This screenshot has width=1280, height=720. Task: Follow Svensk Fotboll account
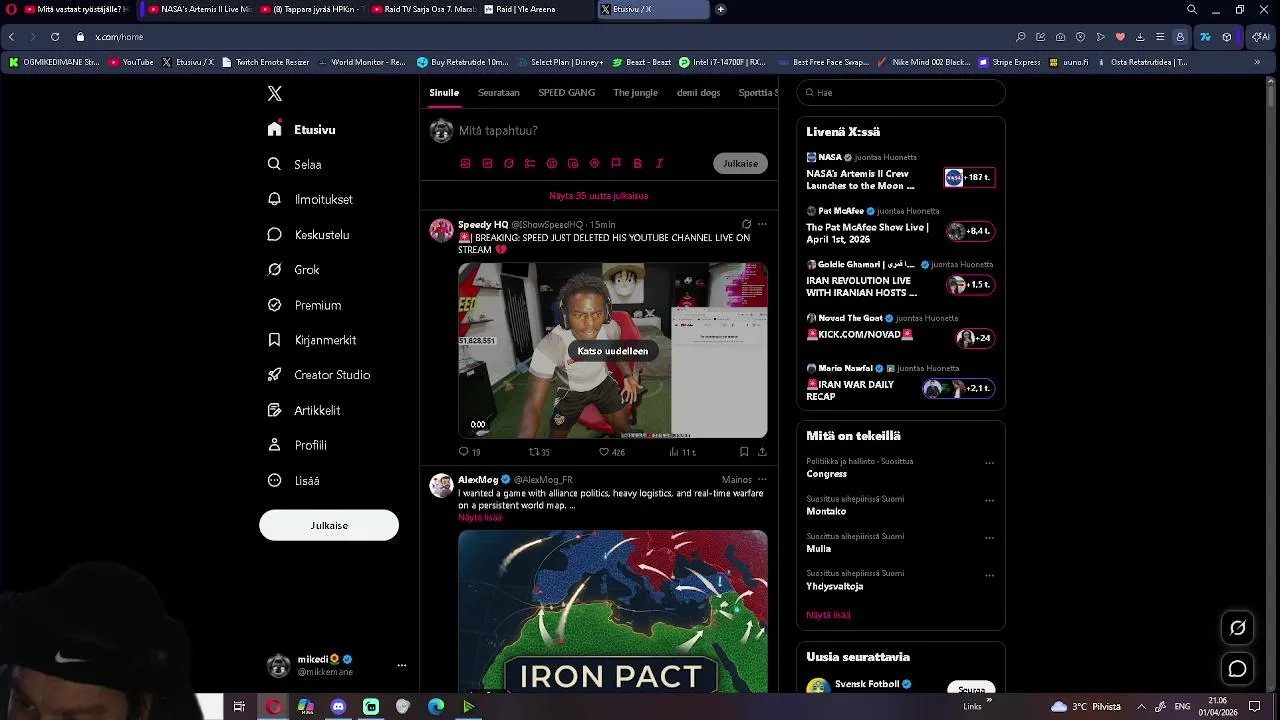pos(971,689)
